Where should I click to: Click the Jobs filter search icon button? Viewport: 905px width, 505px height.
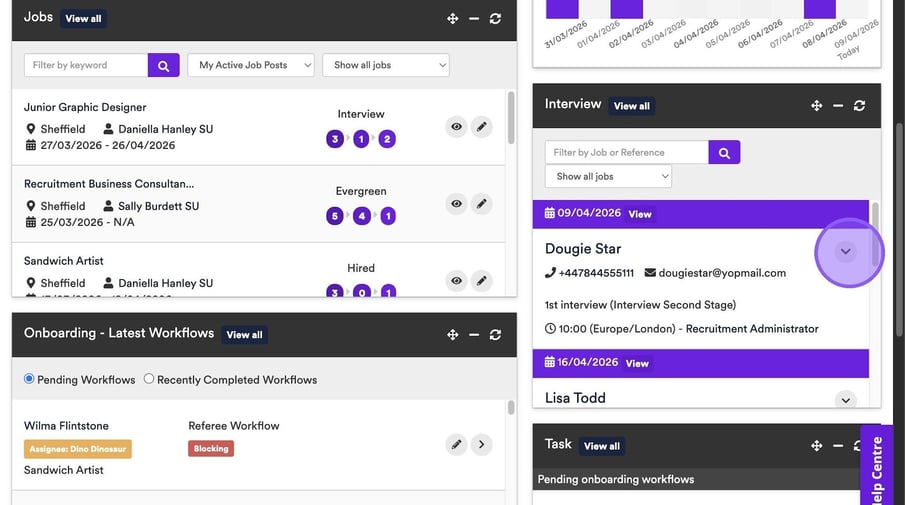pyautogui.click(x=163, y=65)
